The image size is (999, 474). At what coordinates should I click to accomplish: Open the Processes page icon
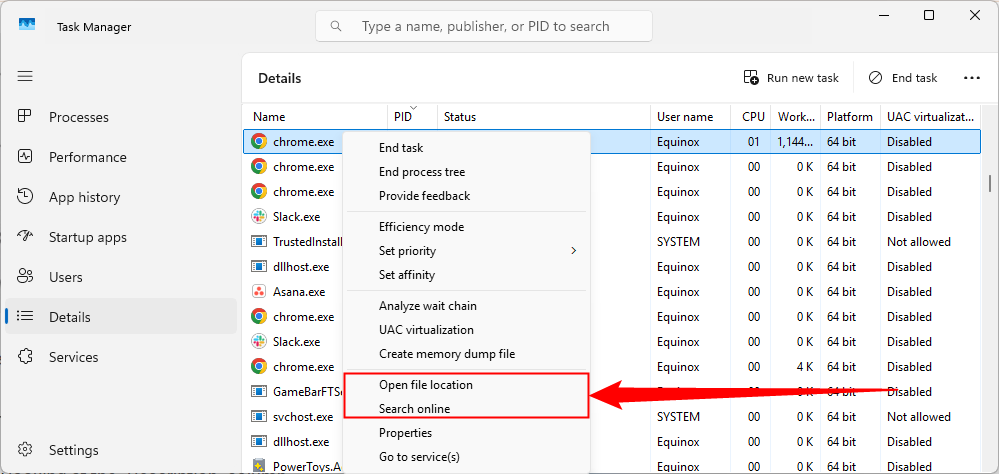coord(26,117)
